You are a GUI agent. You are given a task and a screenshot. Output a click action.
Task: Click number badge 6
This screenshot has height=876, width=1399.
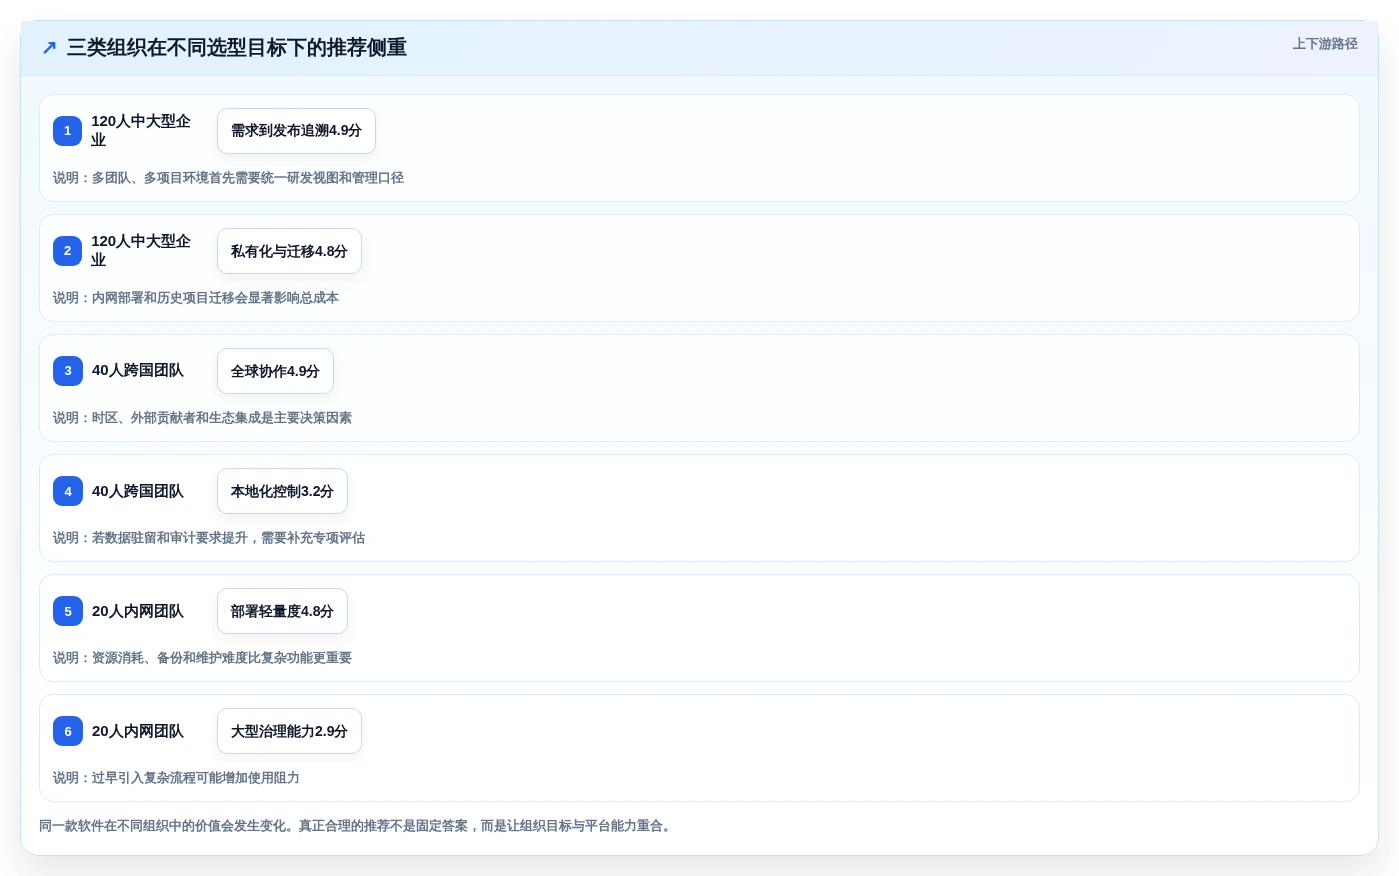[68, 731]
